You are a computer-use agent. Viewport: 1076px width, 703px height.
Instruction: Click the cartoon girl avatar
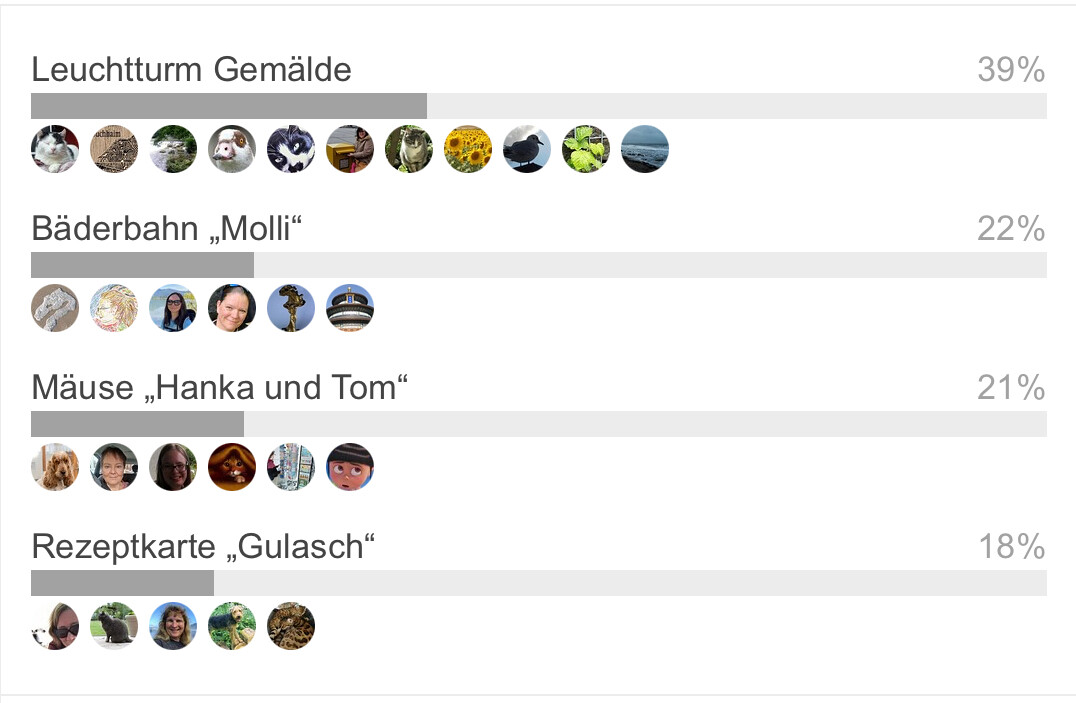350,467
